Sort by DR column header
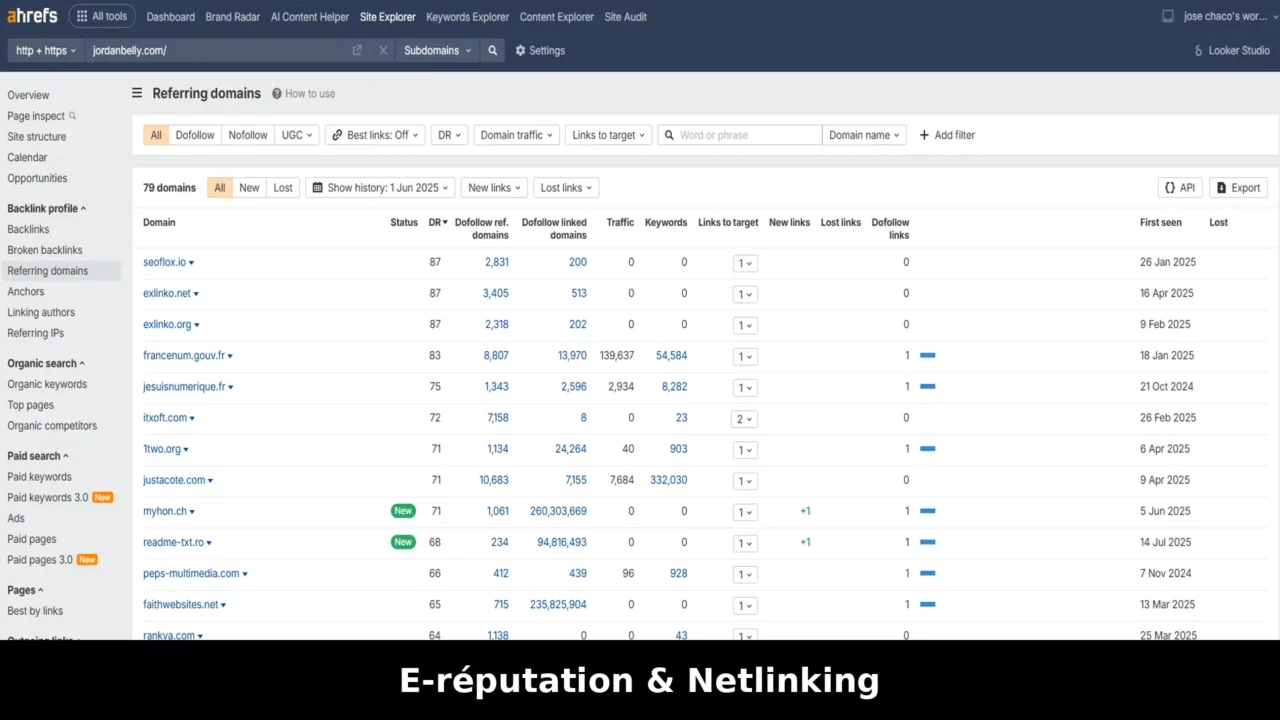The width and height of the screenshot is (1280, 720). point(438,222)
